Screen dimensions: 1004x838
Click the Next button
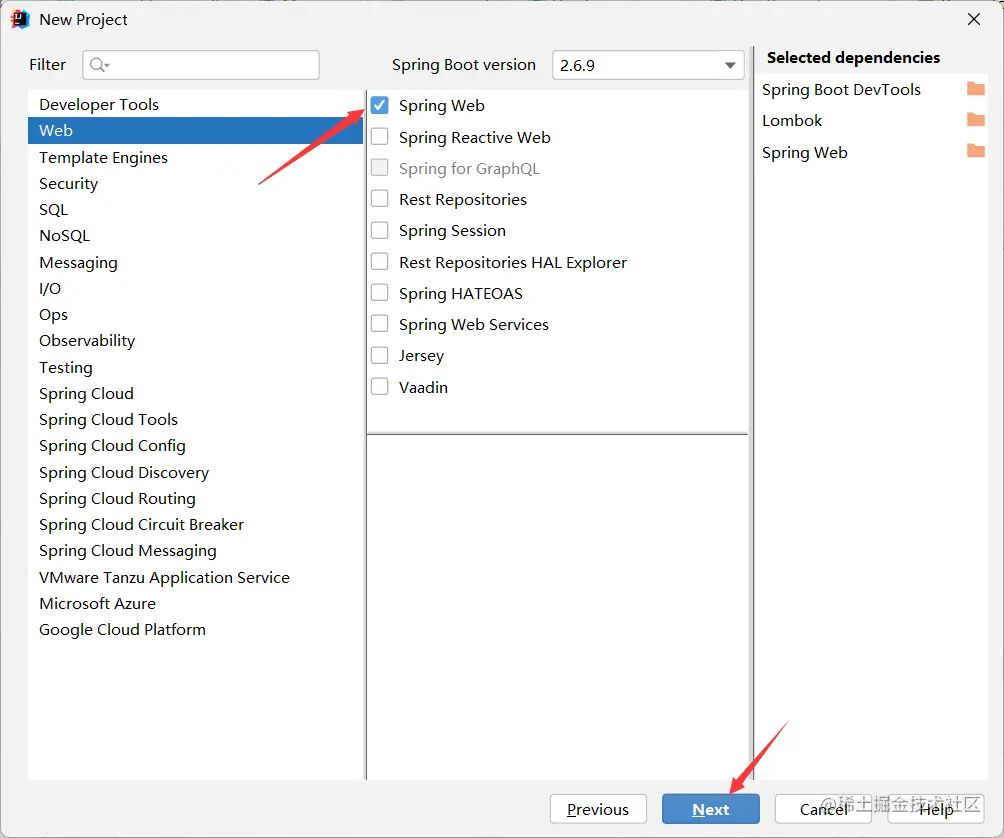click(x=711, y=809)
